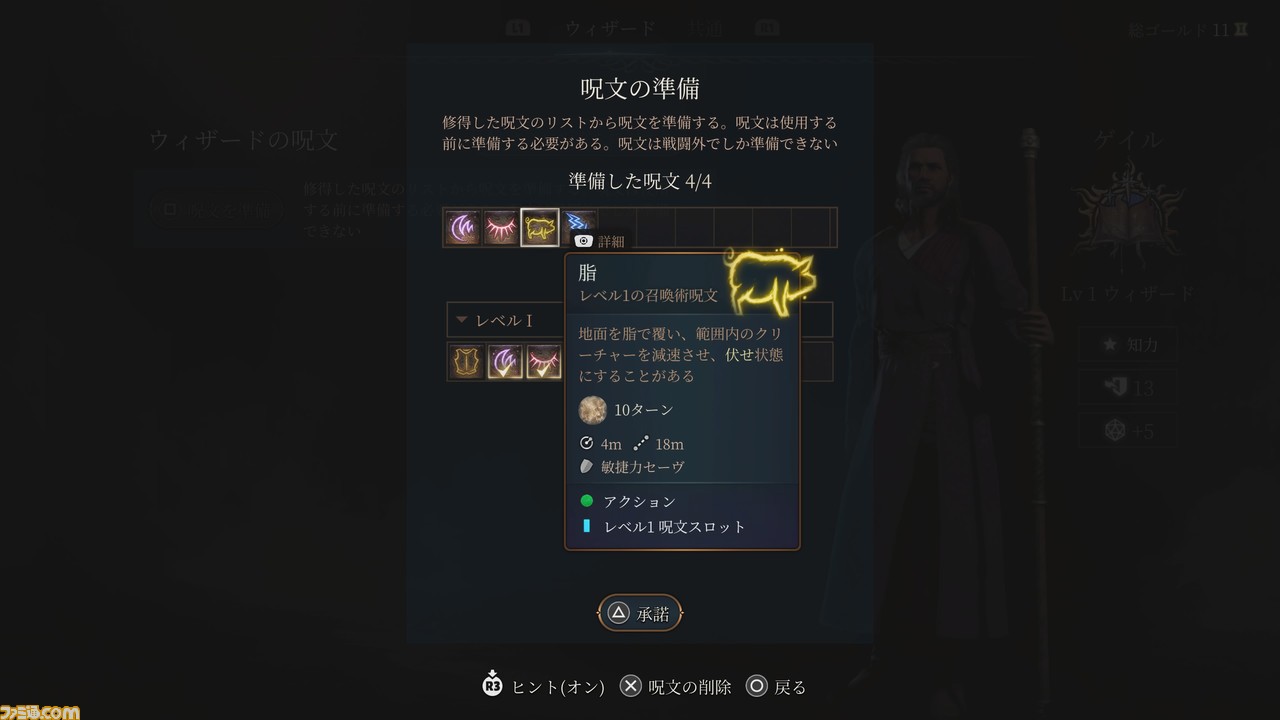Confirm with the 承諾 button

640,613
